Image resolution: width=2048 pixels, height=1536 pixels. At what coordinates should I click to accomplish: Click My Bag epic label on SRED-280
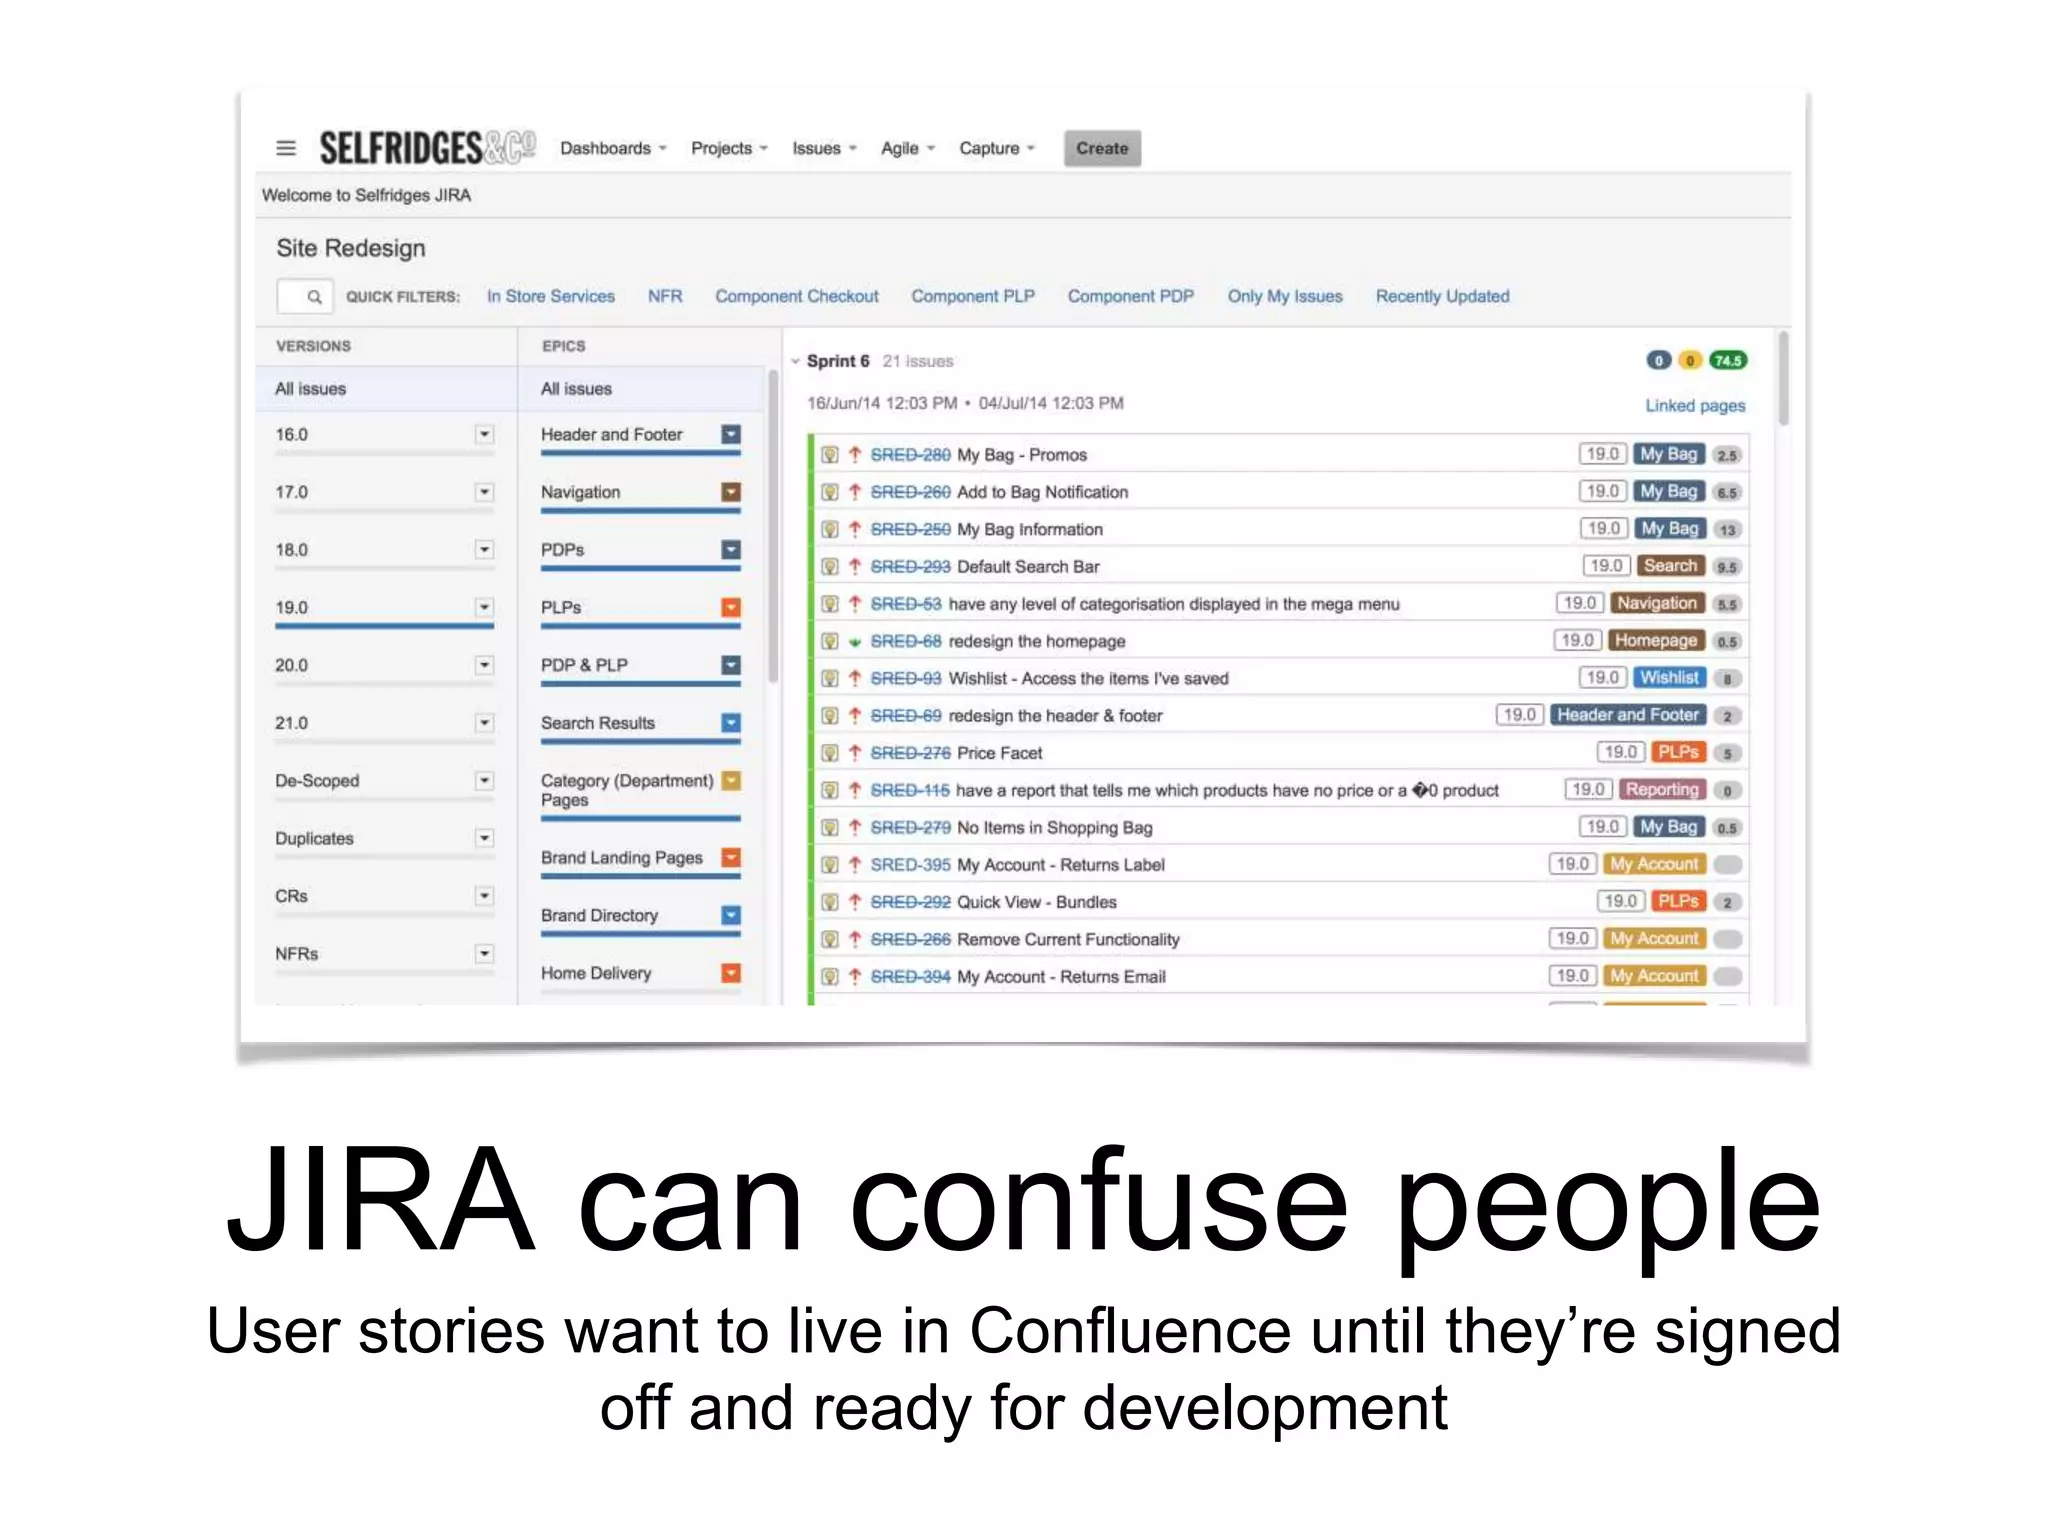coord(1669,454)
